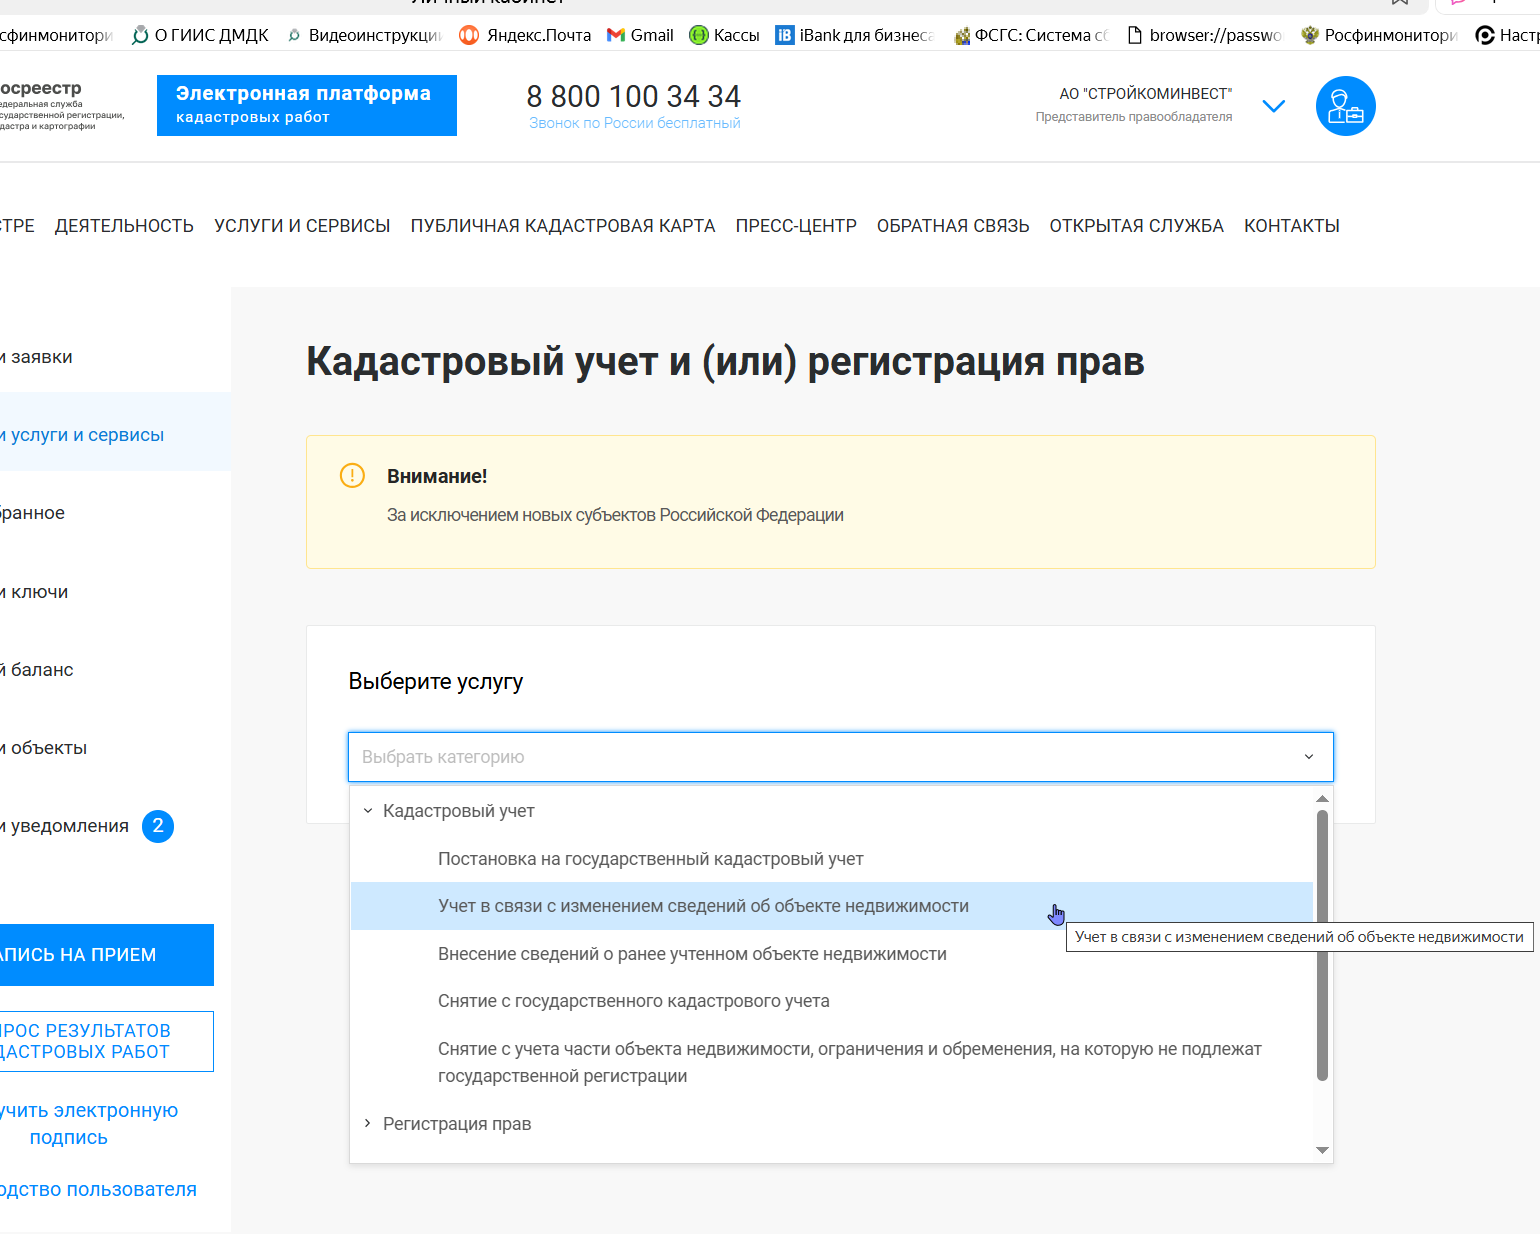Open the Росфинмониторинг bookmark with emblem icon

1379,35
